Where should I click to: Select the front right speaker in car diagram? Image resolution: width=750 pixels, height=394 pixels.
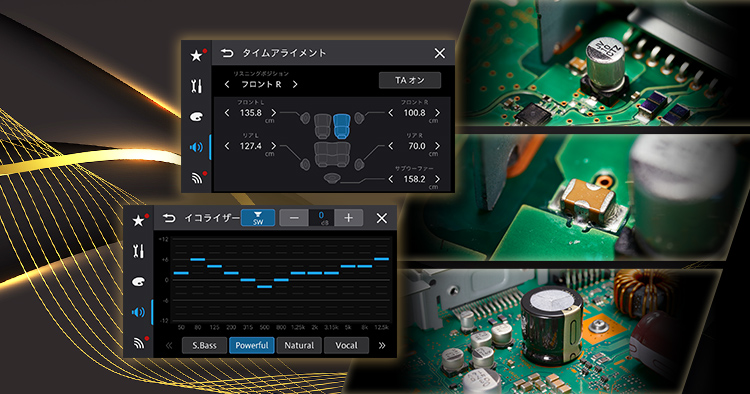359,118
